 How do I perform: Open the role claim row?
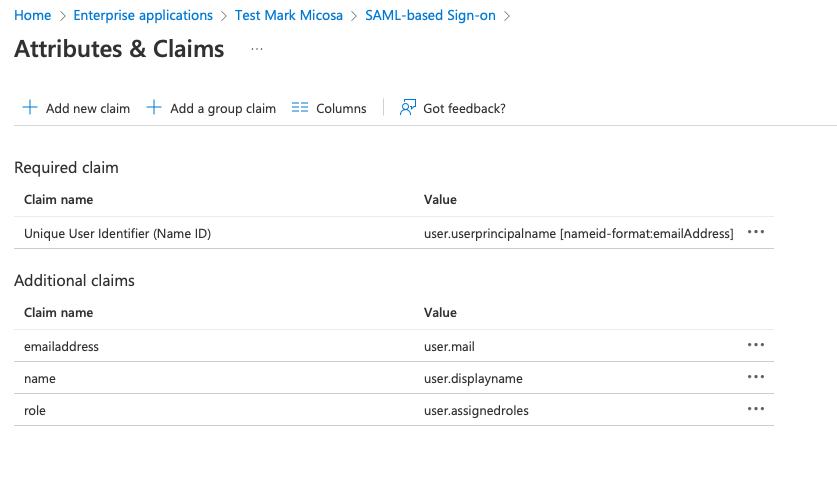click(x=35, y=410)
